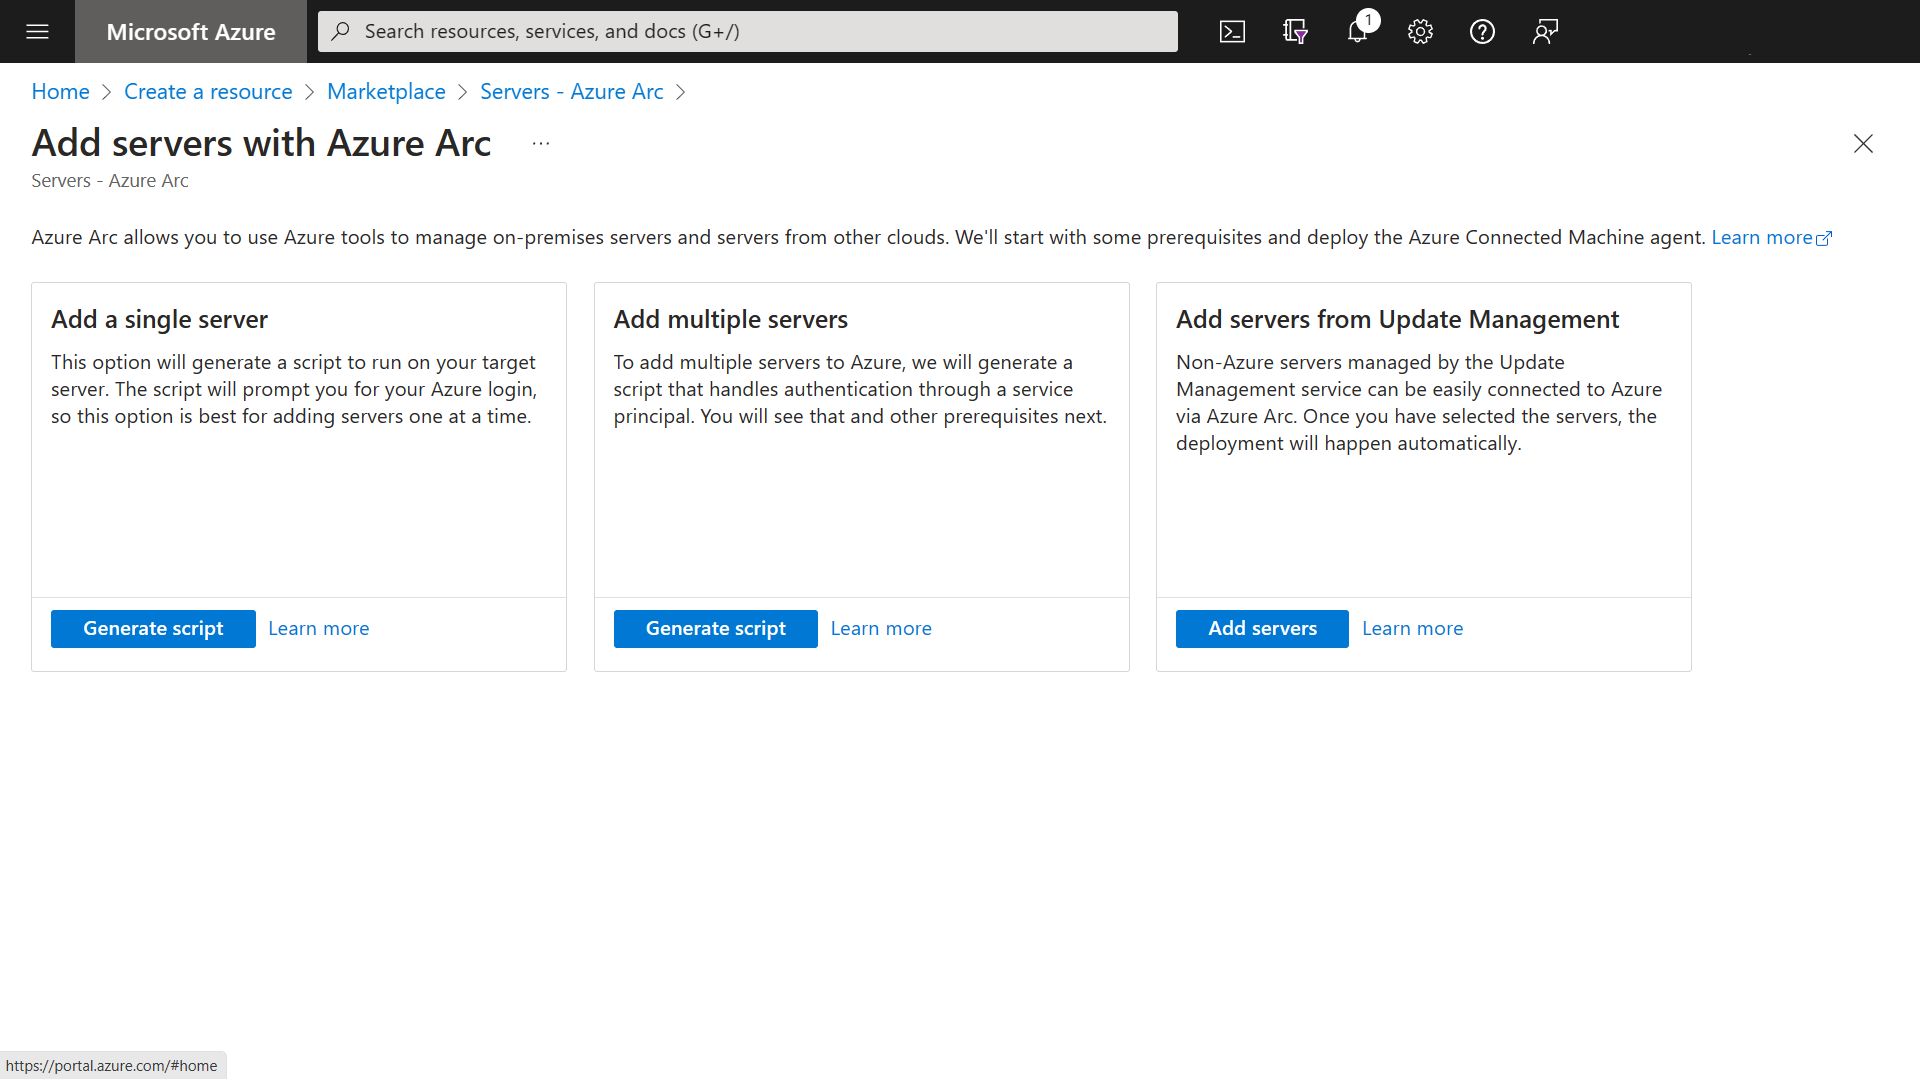Click the search magnifier icon

(340, 31)
